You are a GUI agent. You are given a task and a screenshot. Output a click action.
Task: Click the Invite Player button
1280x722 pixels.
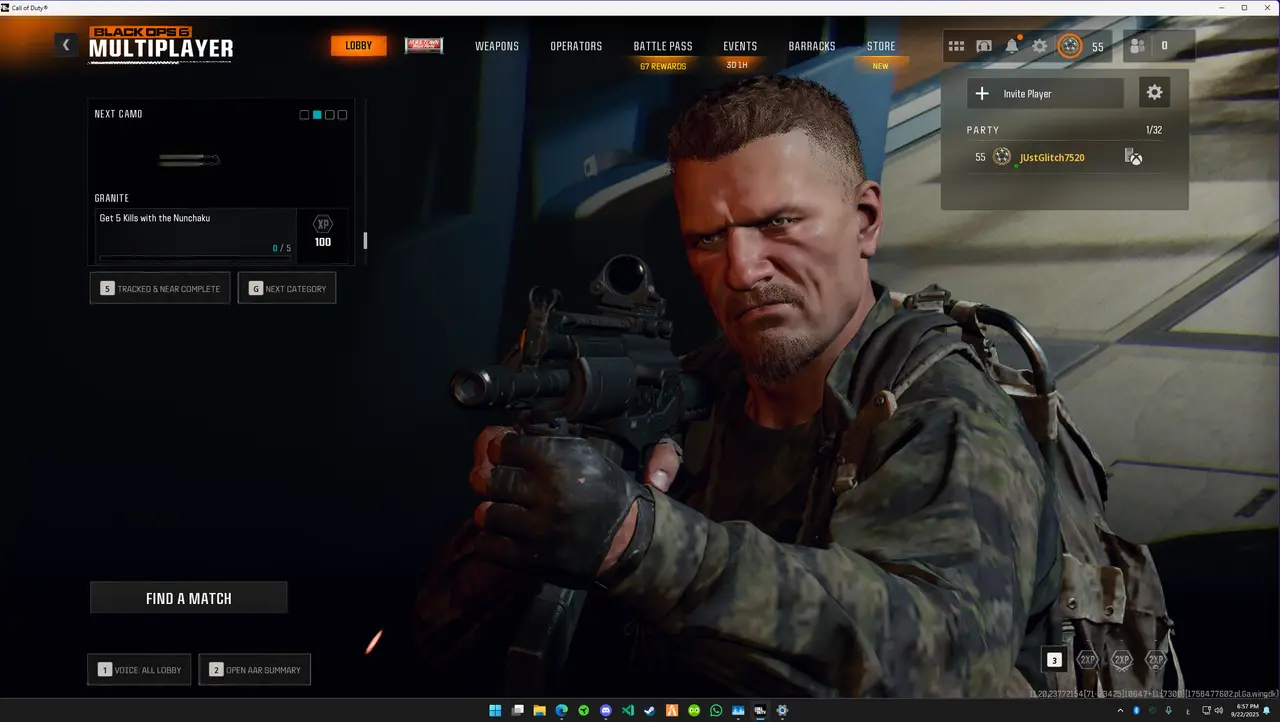coord(1045,93)
